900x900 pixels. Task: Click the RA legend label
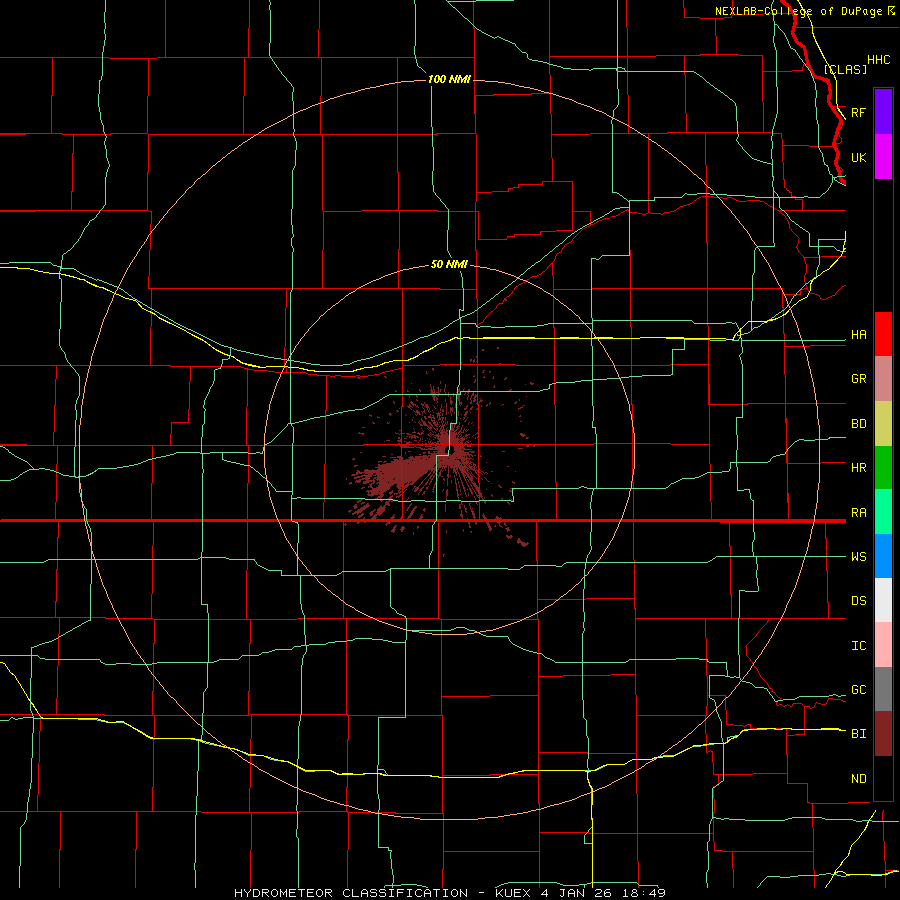point(858,513)
